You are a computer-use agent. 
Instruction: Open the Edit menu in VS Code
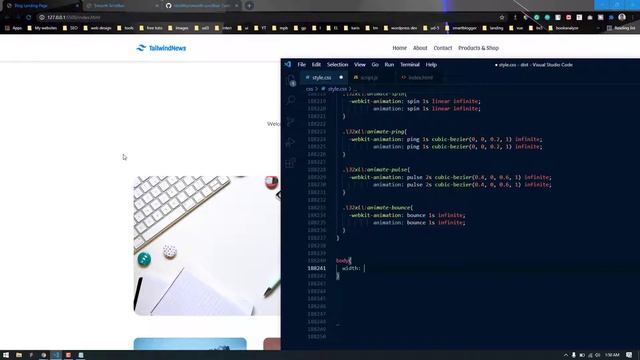coord(316,64)
